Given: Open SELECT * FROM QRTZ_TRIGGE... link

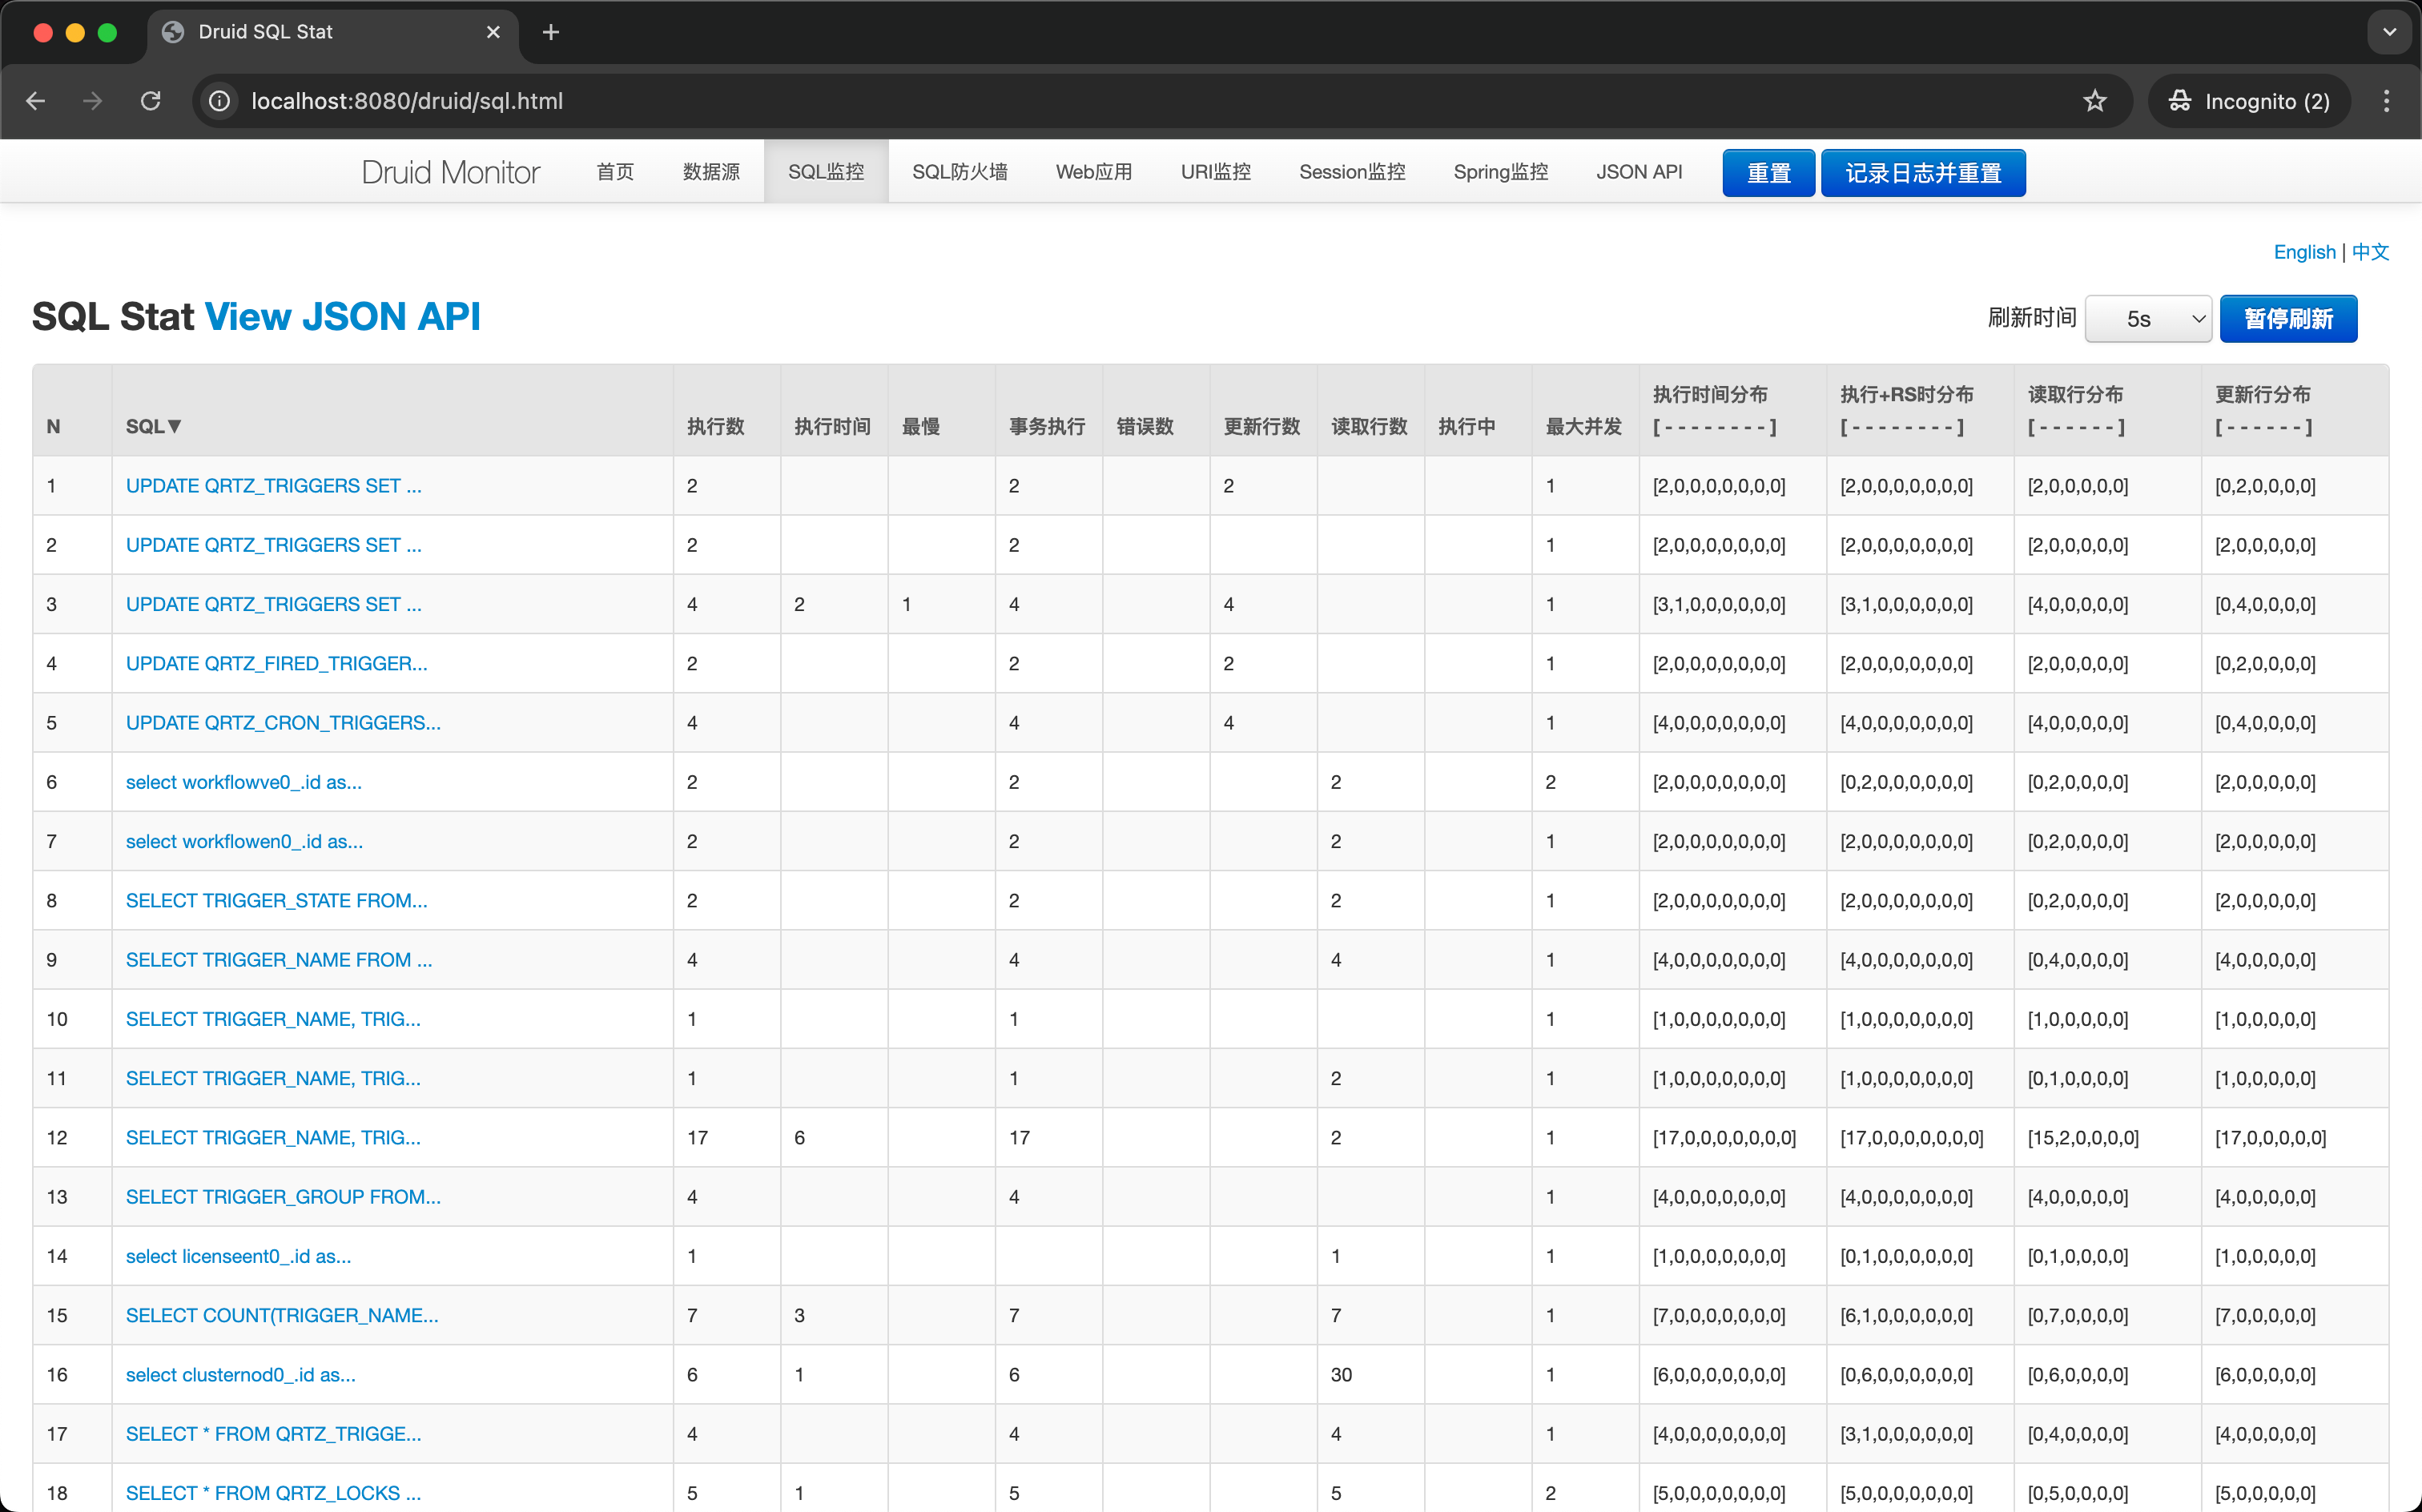Looking at the screenshot, I should pyautogui.click(x=274, y=1434).
